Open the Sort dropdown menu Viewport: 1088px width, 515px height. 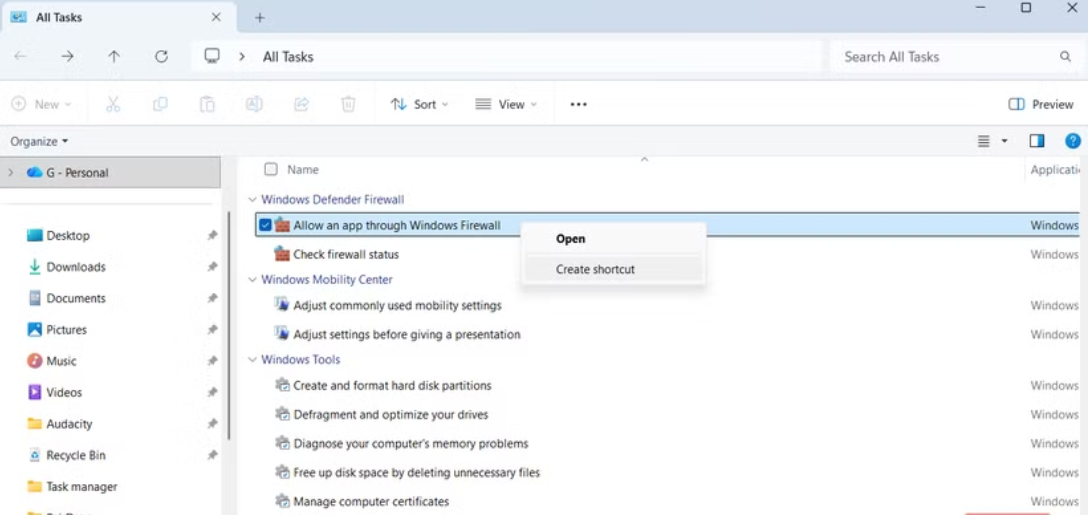[419, 104]
